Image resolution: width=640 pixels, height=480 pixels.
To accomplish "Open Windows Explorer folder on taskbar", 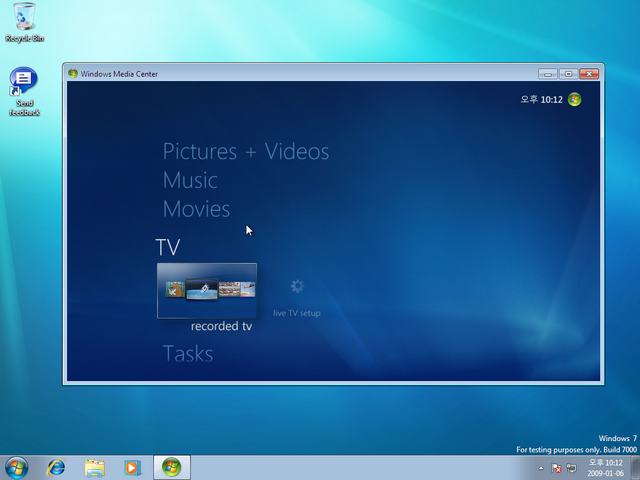I will 94,468.
